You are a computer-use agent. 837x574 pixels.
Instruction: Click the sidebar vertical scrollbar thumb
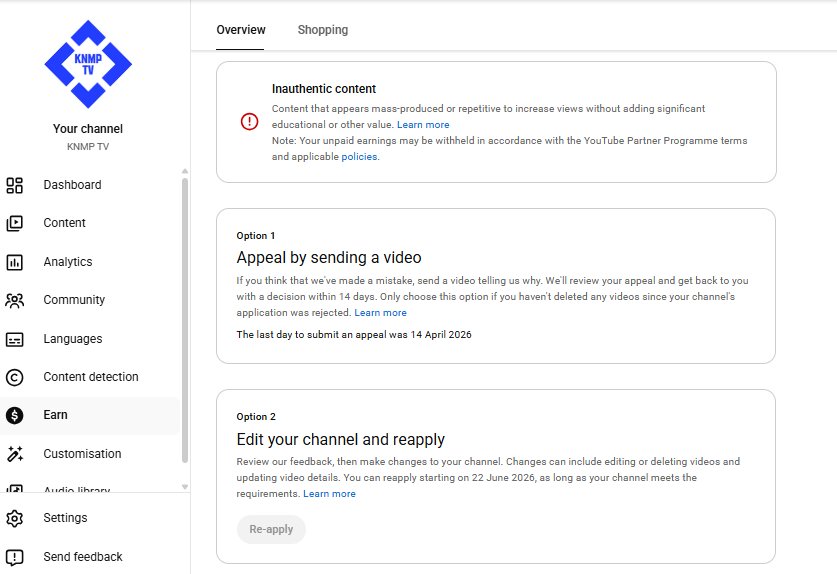pos(185,320)
